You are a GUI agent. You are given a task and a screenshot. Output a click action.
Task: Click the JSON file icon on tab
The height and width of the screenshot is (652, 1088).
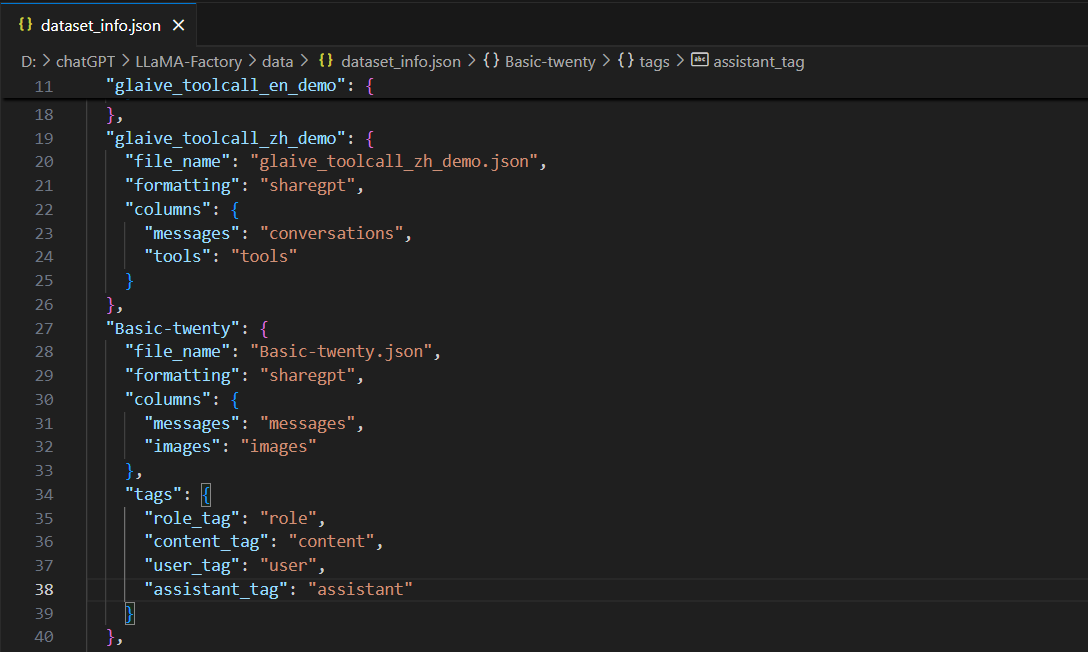pos(26,25)
